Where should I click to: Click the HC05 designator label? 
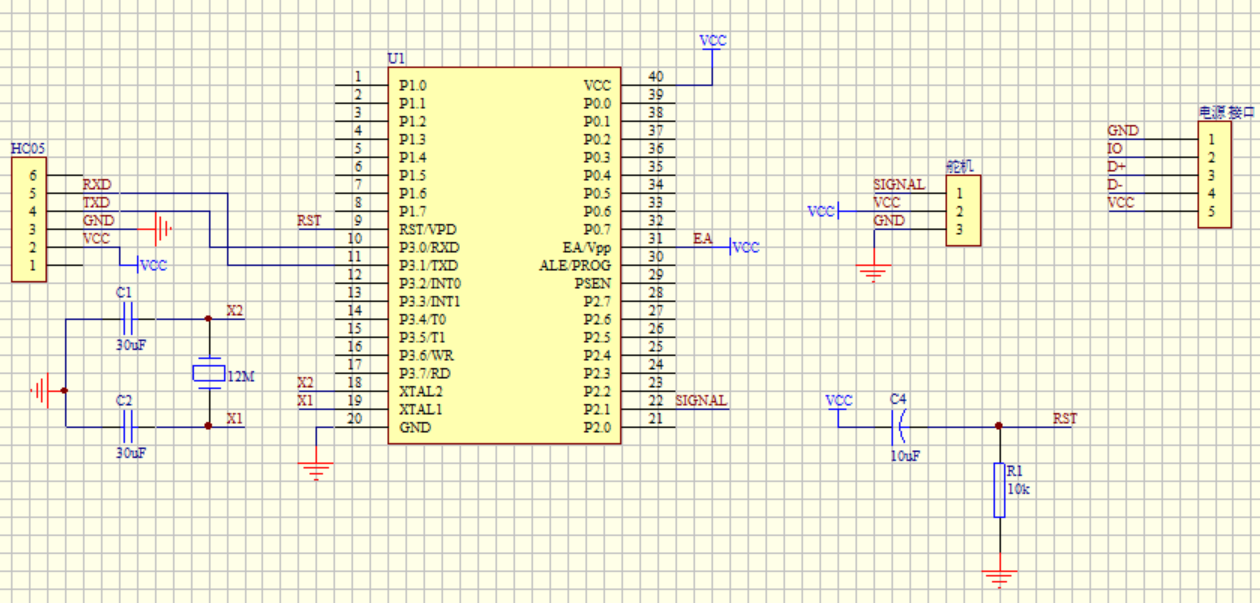tap(28, 149)
